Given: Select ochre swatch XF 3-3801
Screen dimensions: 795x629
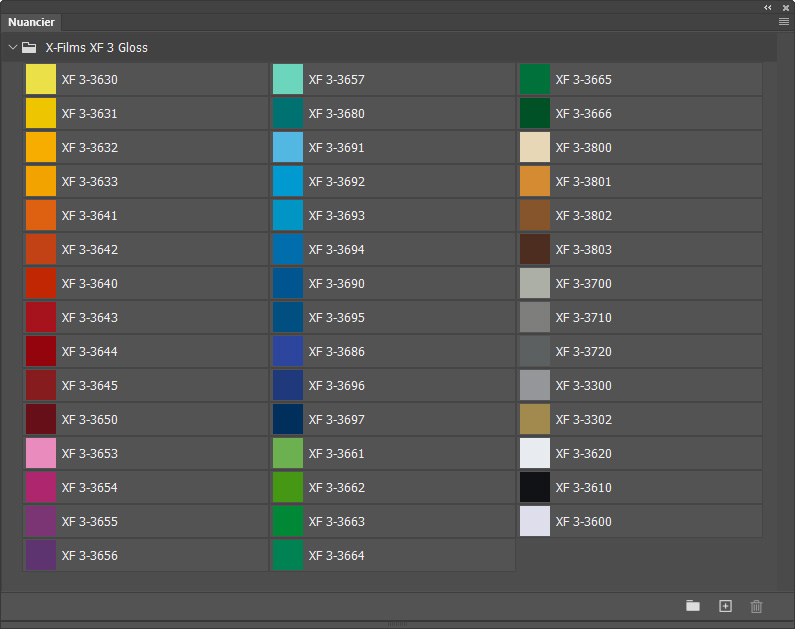Looking at the screenshot, I should pos(535,181).
